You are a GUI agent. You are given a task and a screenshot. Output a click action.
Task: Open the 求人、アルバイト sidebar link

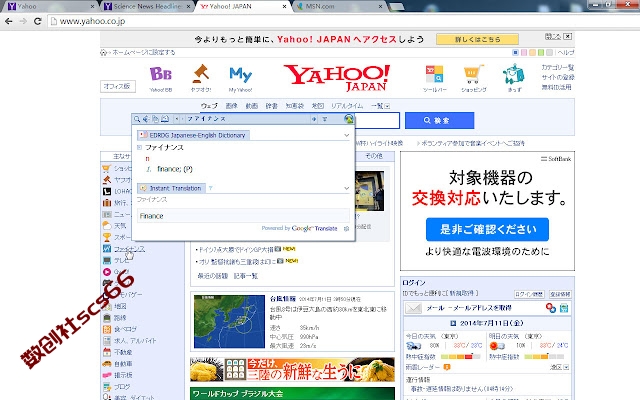135,340
